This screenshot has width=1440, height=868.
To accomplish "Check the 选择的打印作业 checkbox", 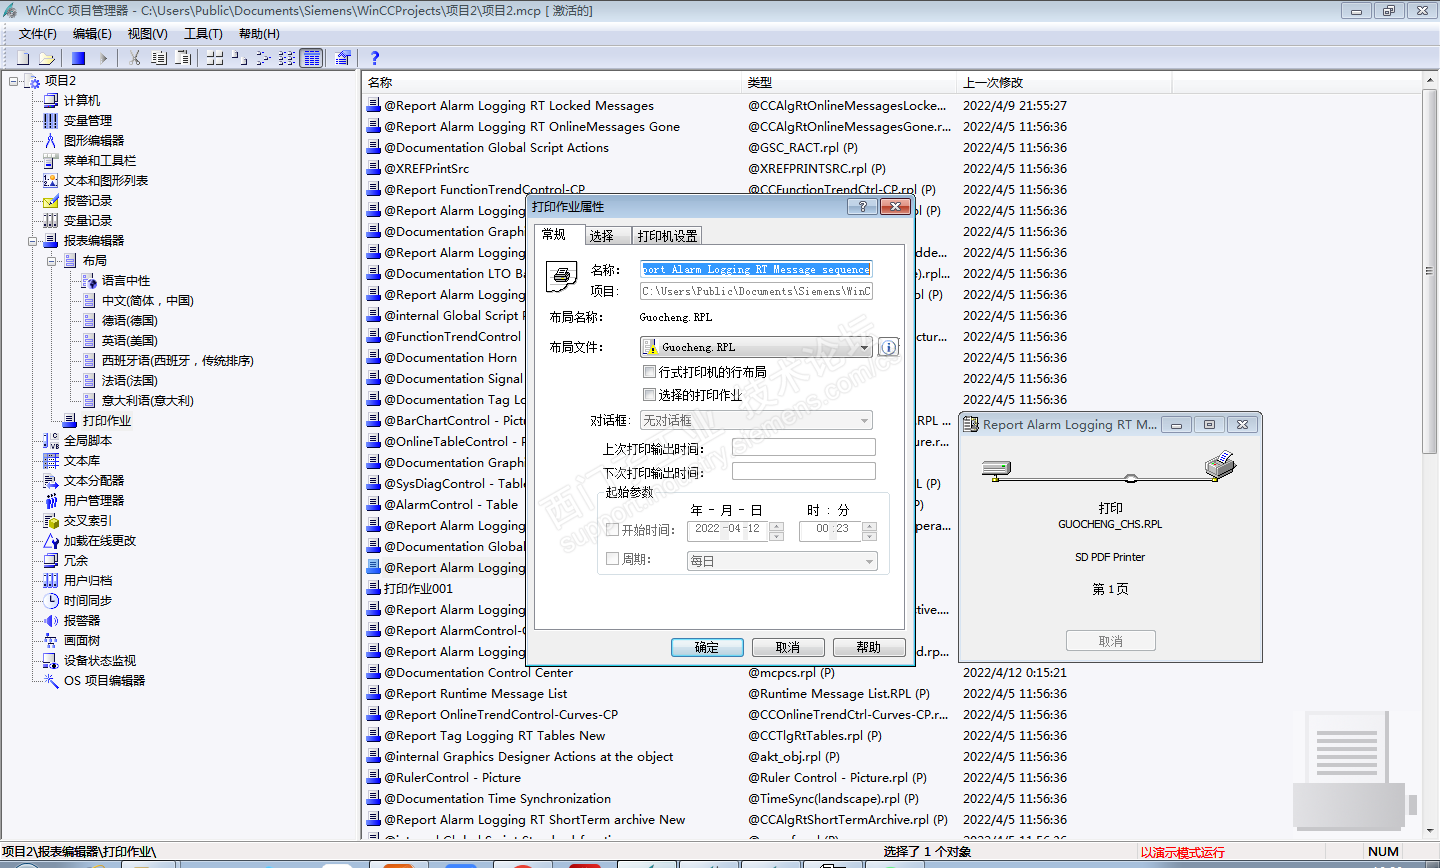I will (649, 395).
